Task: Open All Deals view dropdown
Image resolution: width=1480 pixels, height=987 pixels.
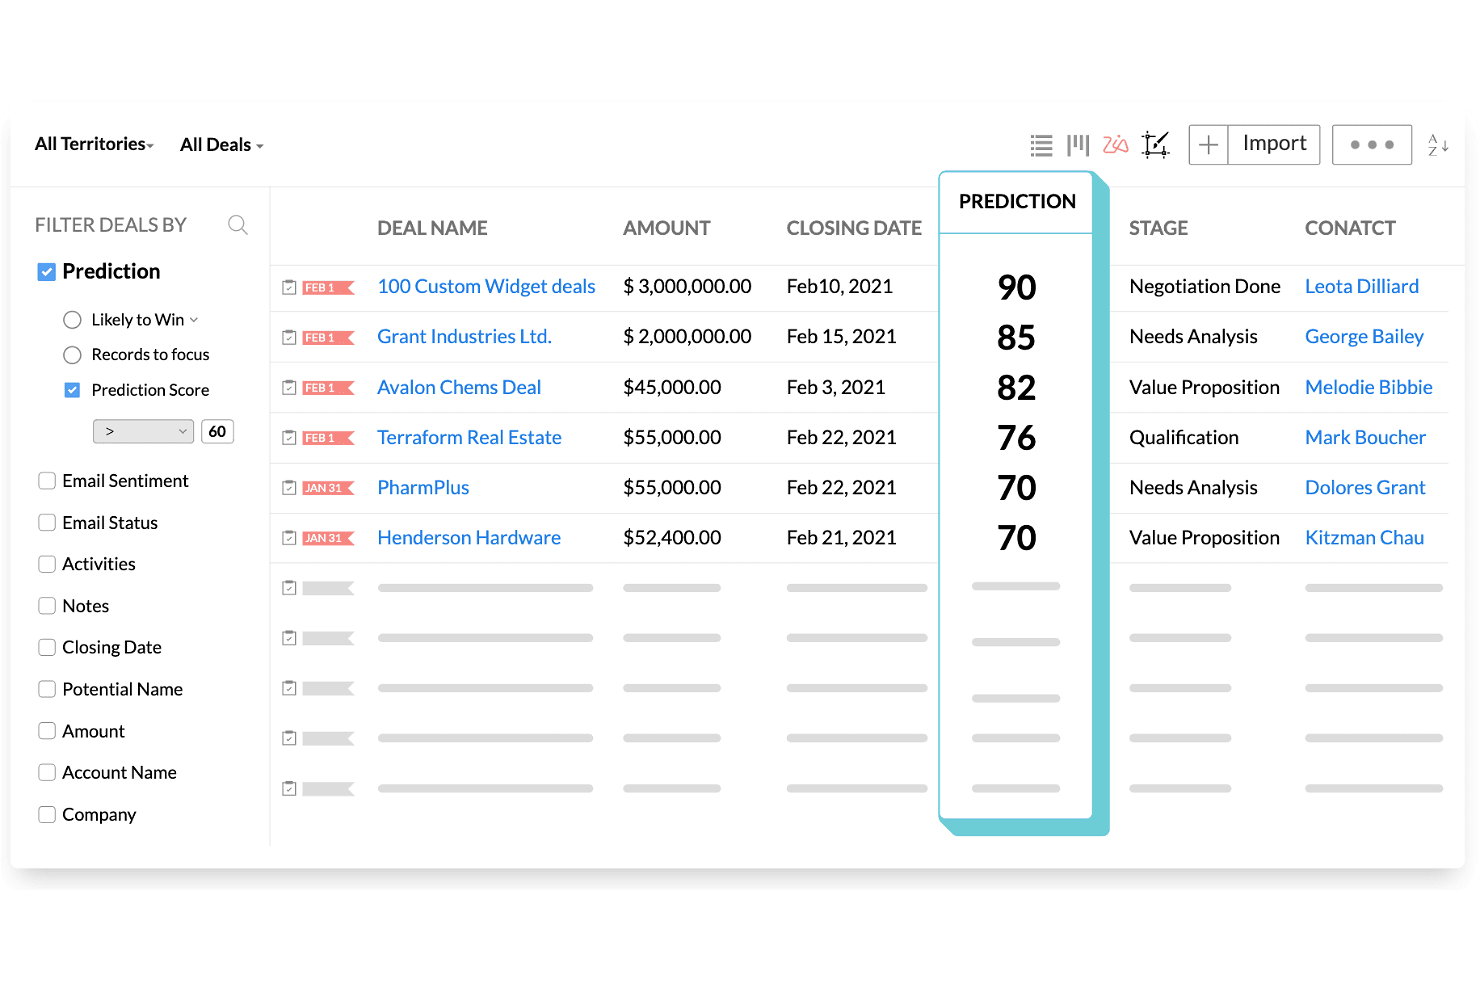Action: click(222, 145)
